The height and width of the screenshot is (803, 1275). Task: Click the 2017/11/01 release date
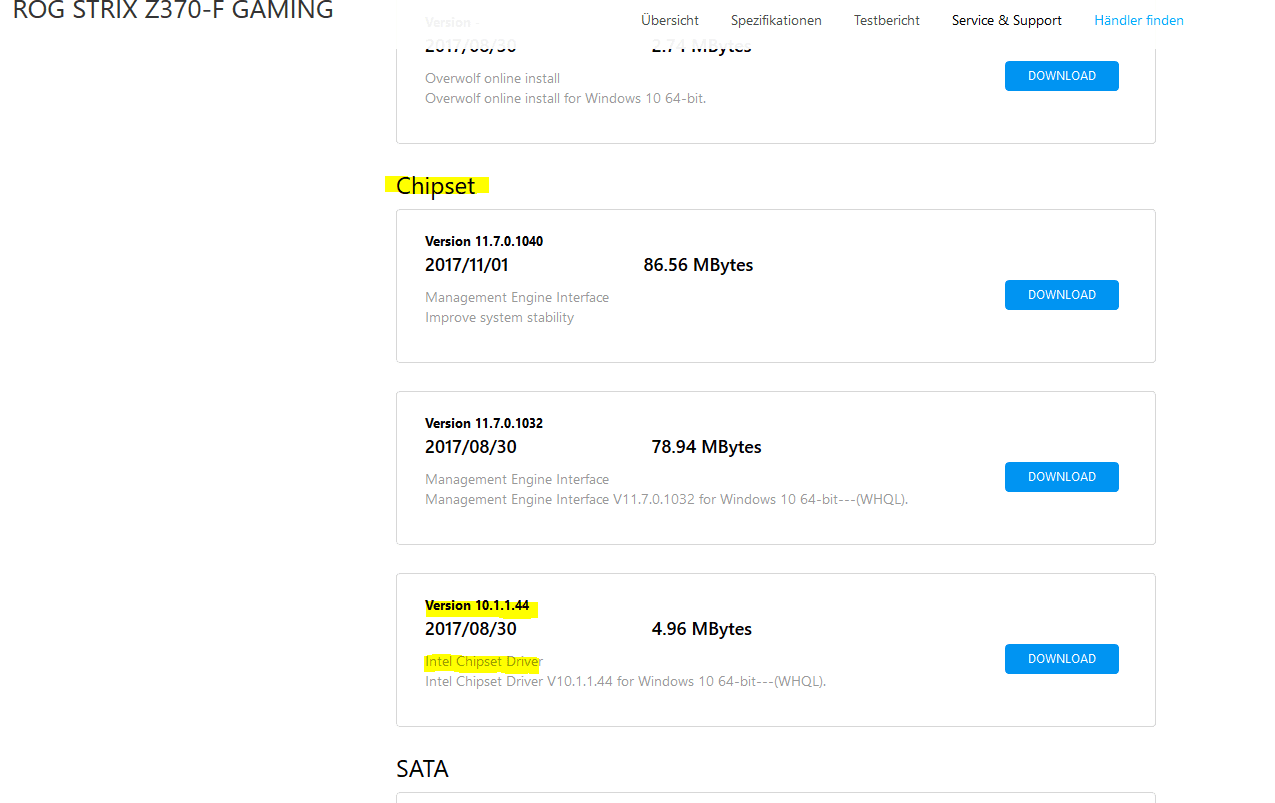(x=467, y=265)
